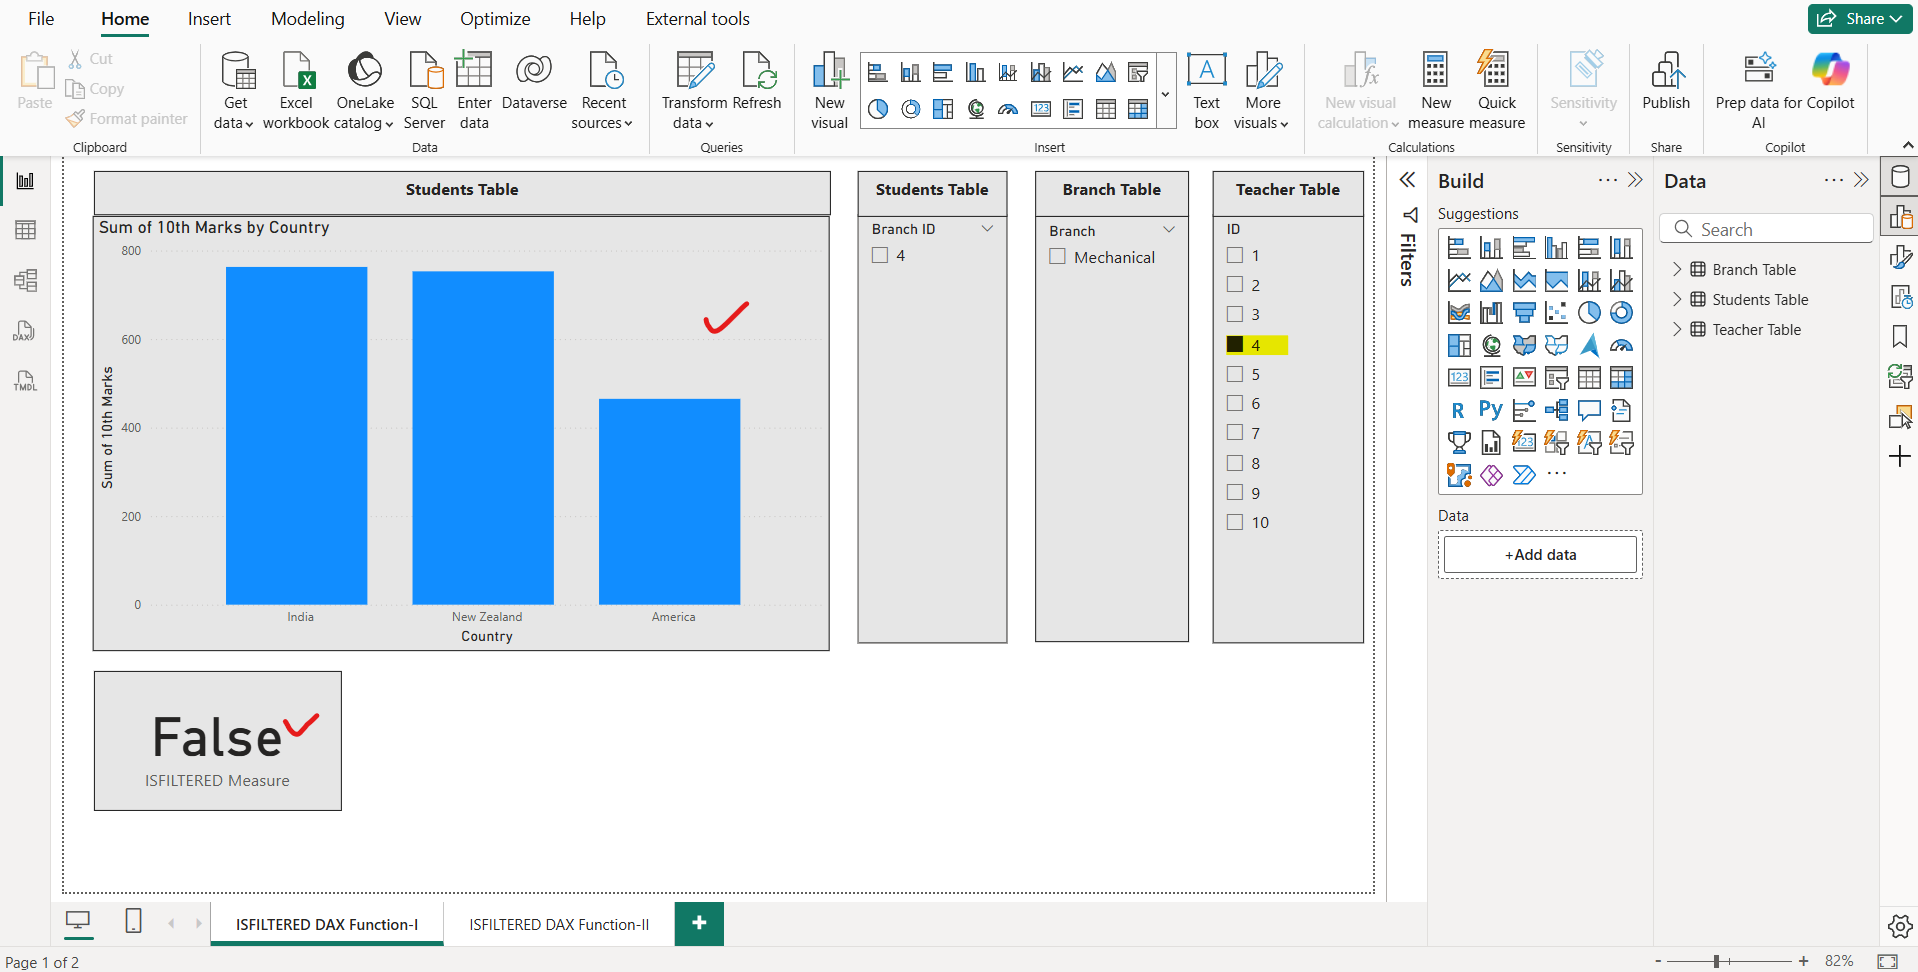Image resolution: width=1918 pixels, height=972 pixels.
Task: Open the Modeling ribbon tab
Action: pyautogui.click(x=307, y=18)
